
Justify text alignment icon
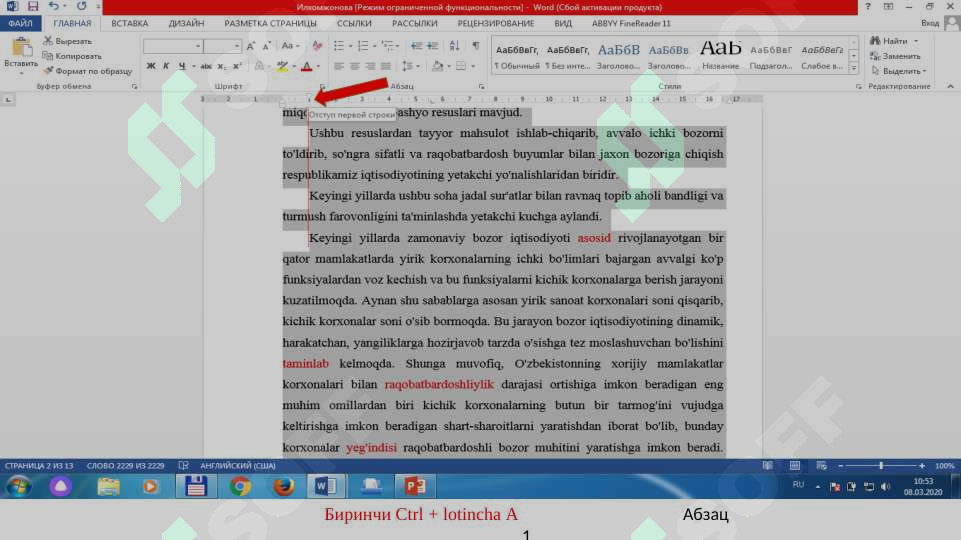coord(386,66)
